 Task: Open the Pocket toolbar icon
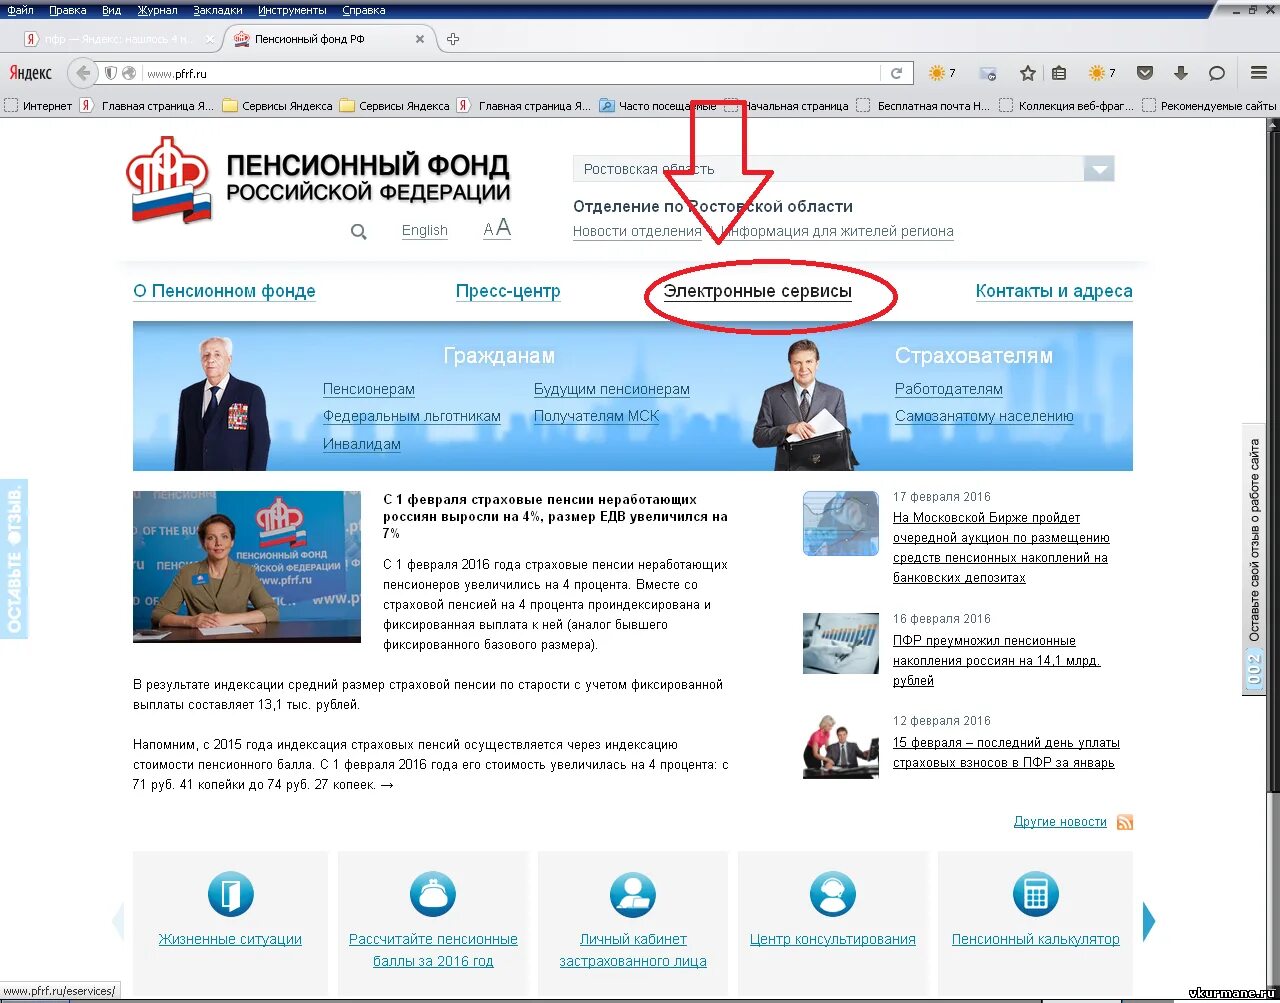[x=1145, y=73]
